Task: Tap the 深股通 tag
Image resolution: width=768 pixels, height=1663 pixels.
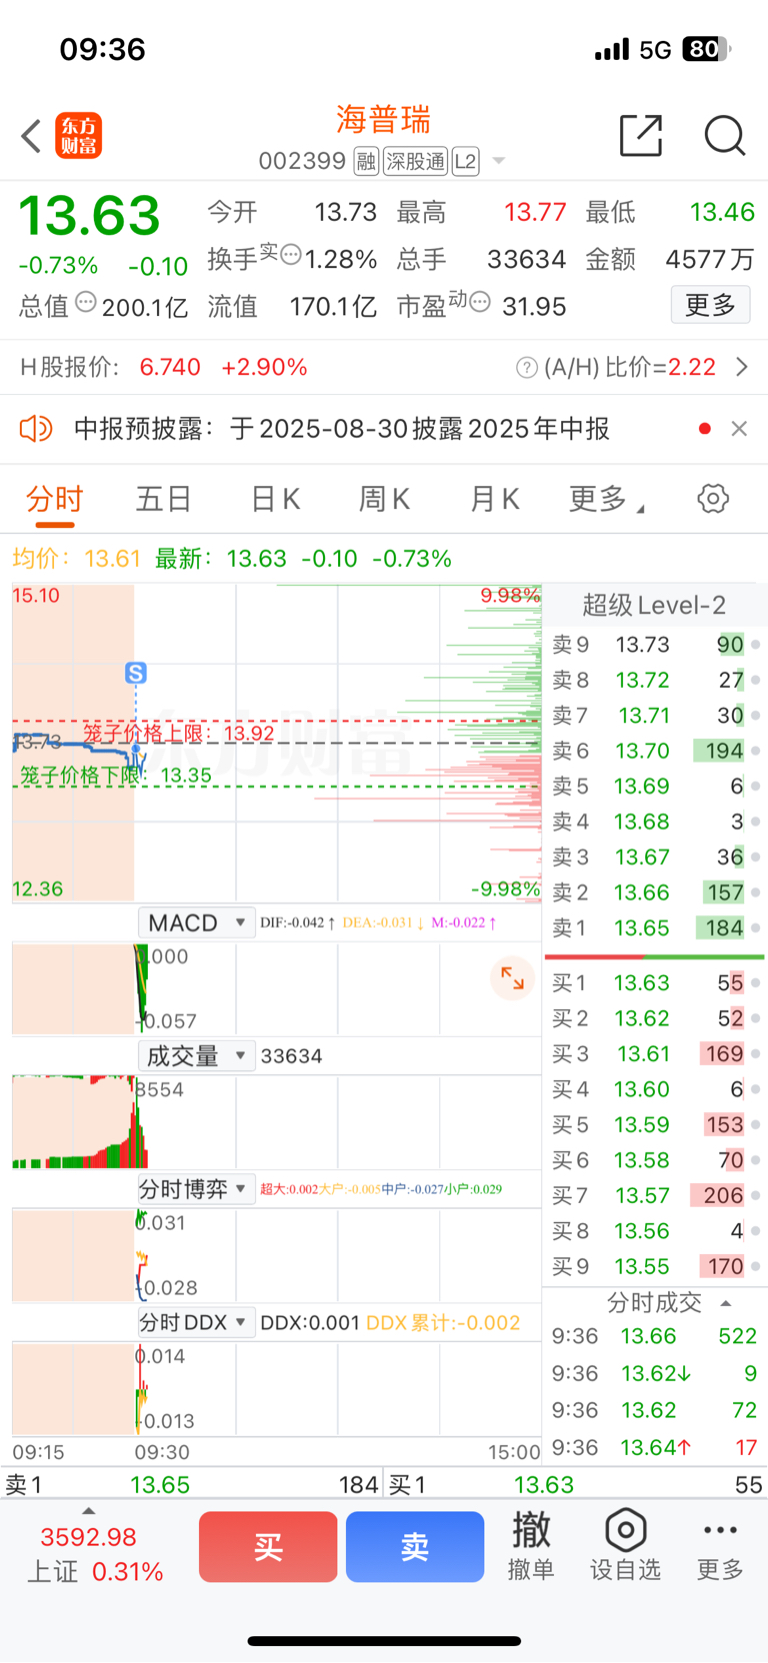Action: coord(416,161)
